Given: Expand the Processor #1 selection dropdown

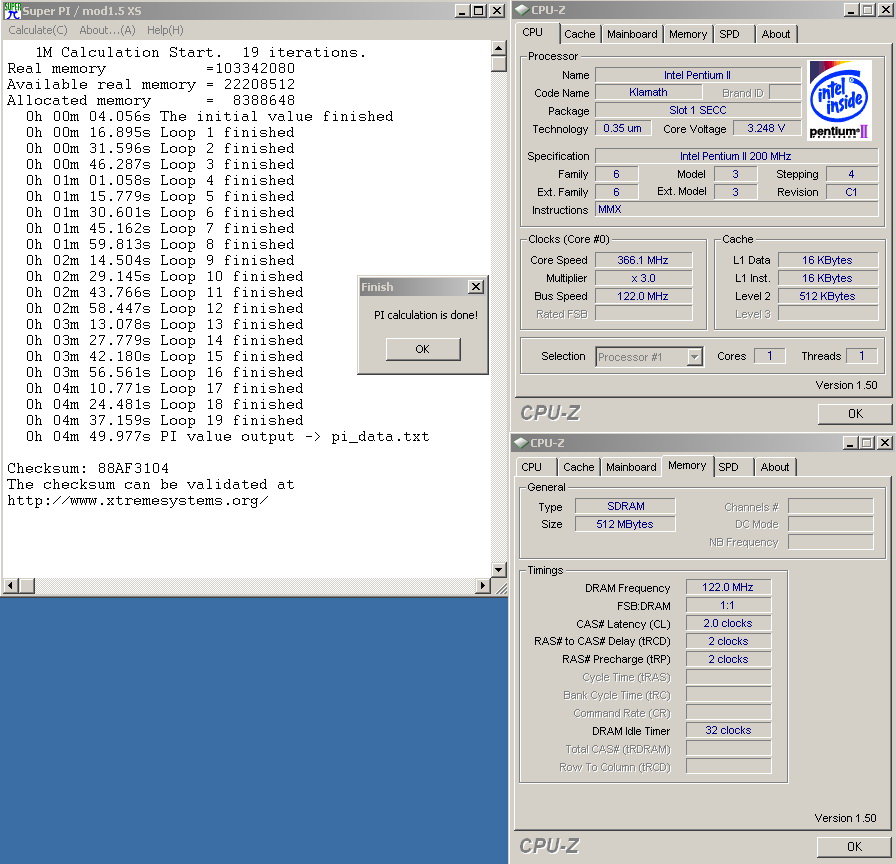Looking at the screenshot, I should (694, 357).
